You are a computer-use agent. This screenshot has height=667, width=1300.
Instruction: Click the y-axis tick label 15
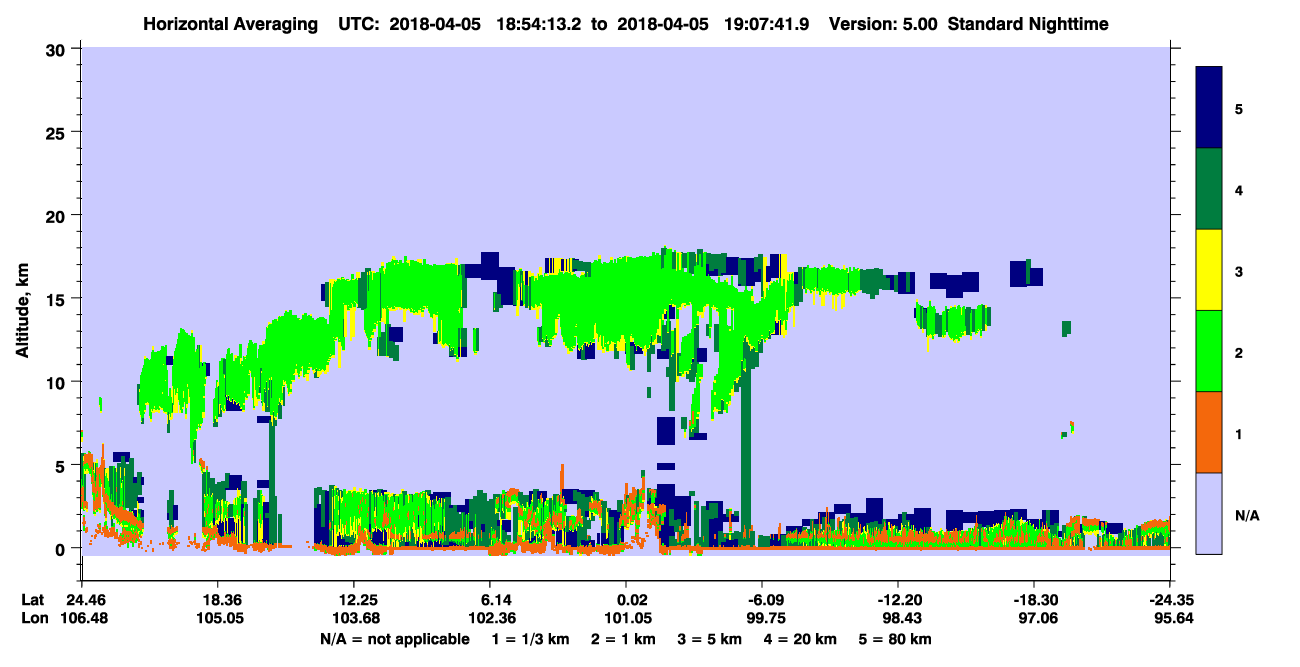pos(58,299)
